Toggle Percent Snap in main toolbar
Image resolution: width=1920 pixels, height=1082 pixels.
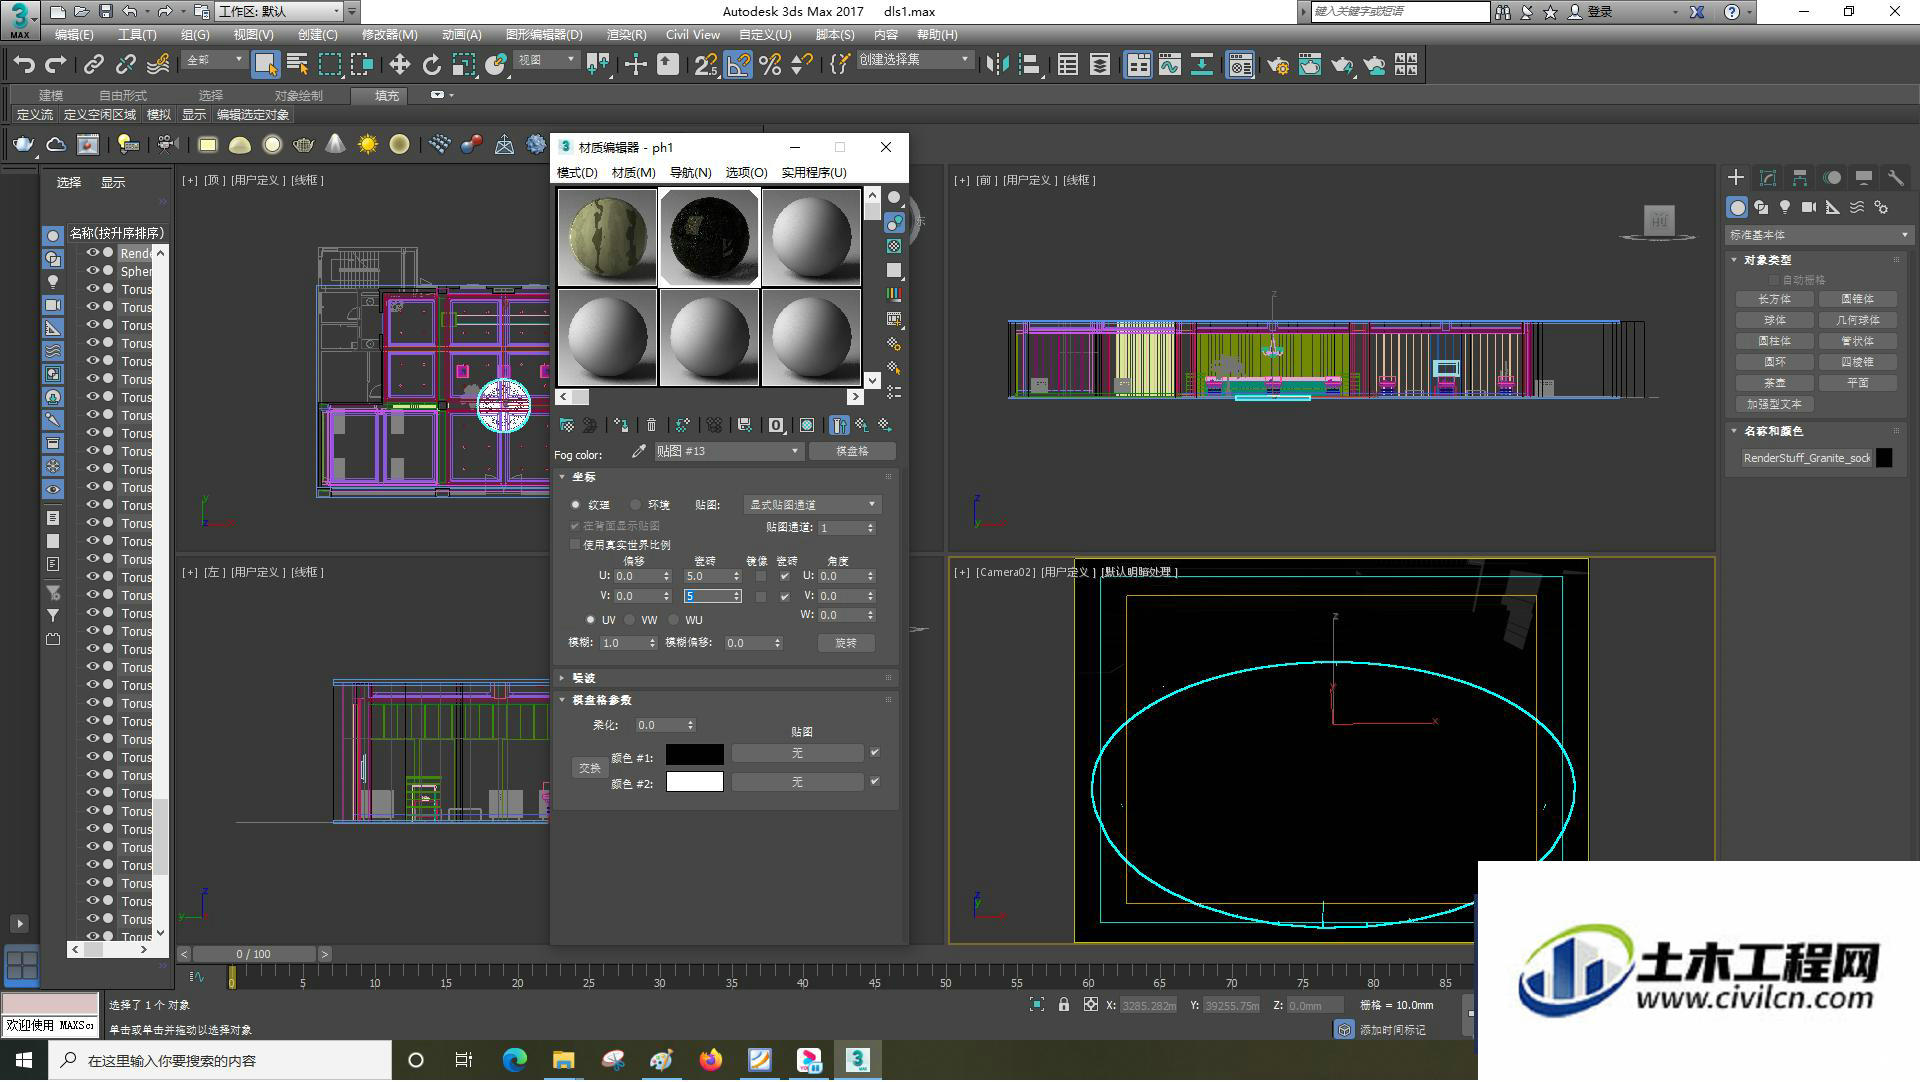[x=770, y=65]
